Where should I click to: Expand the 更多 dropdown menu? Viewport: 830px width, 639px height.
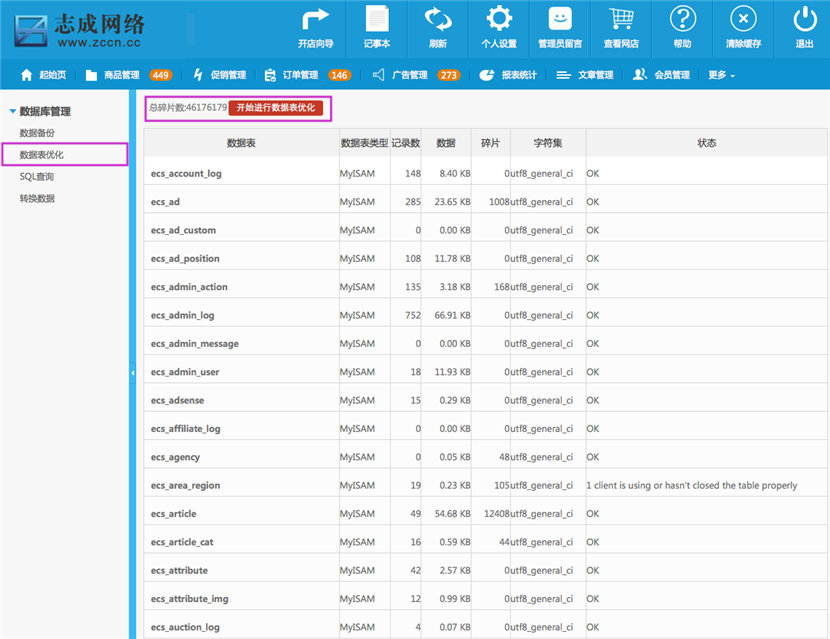point(721,75)
